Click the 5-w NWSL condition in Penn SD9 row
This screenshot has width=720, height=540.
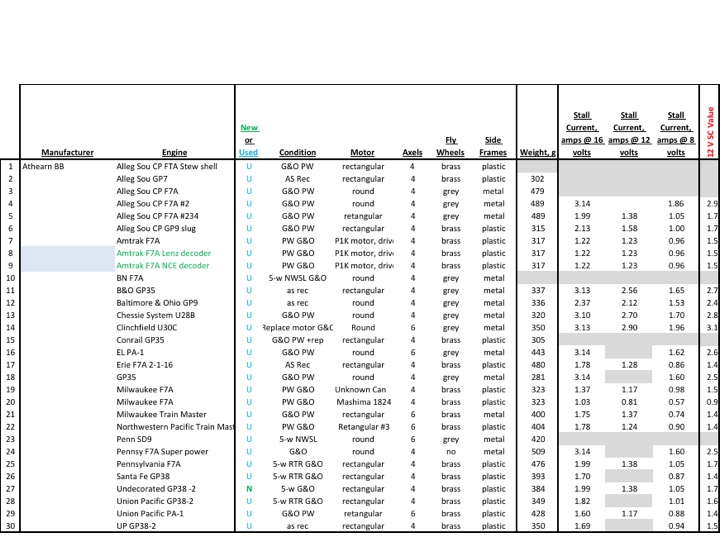click(x=298, y=439)
